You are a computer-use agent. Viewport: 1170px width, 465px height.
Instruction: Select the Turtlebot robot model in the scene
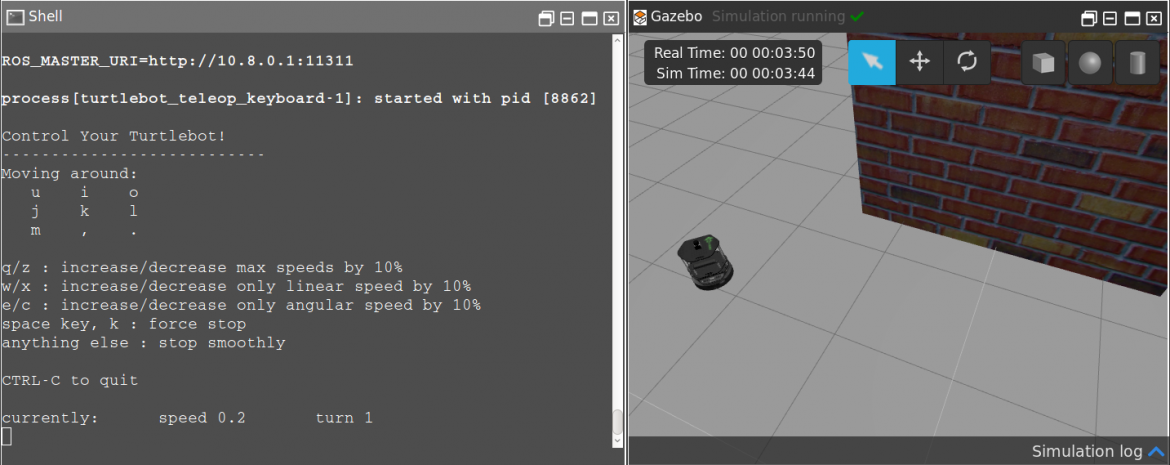pyautogui.click(x=707, y=263)
